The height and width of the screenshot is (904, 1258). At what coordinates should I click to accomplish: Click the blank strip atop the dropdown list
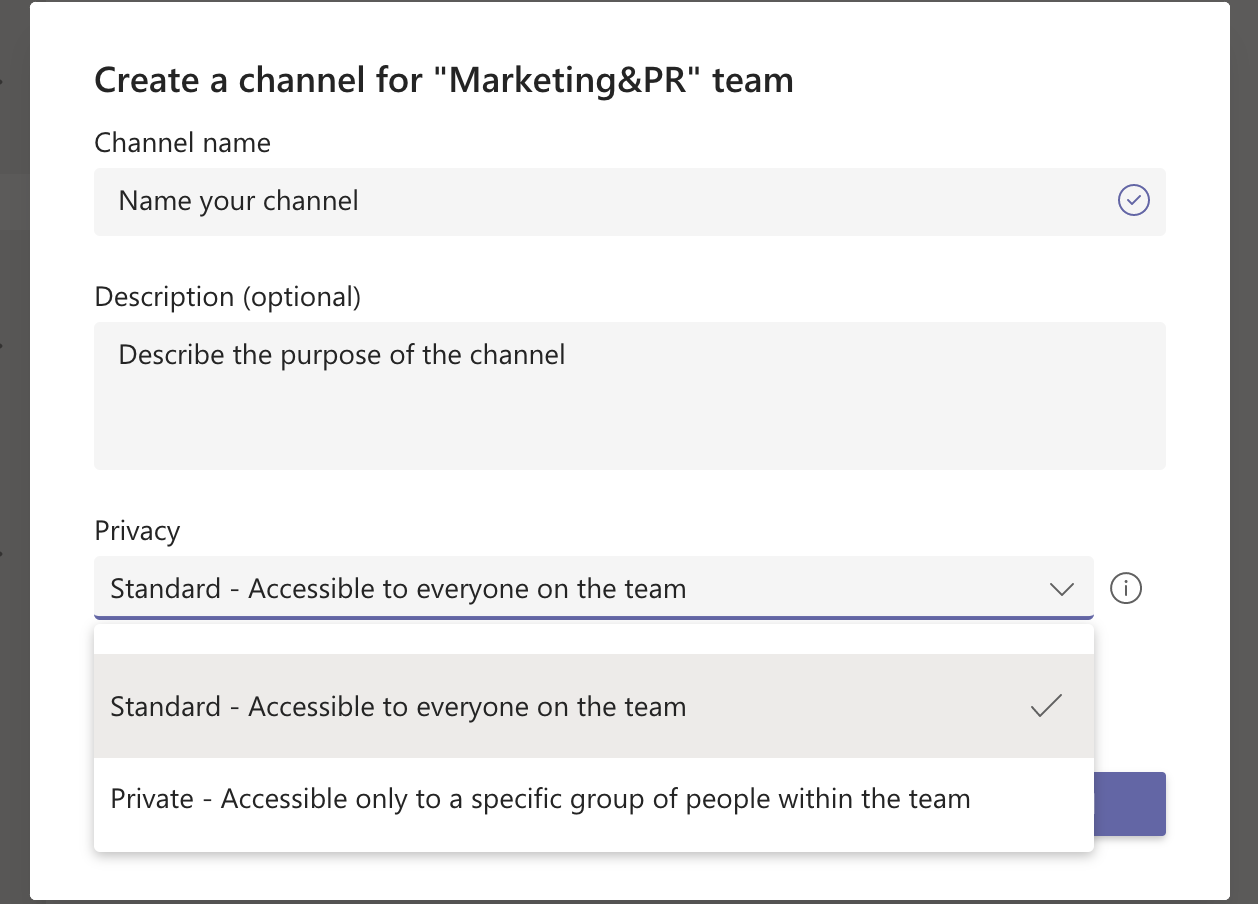[x=593, y=639]
